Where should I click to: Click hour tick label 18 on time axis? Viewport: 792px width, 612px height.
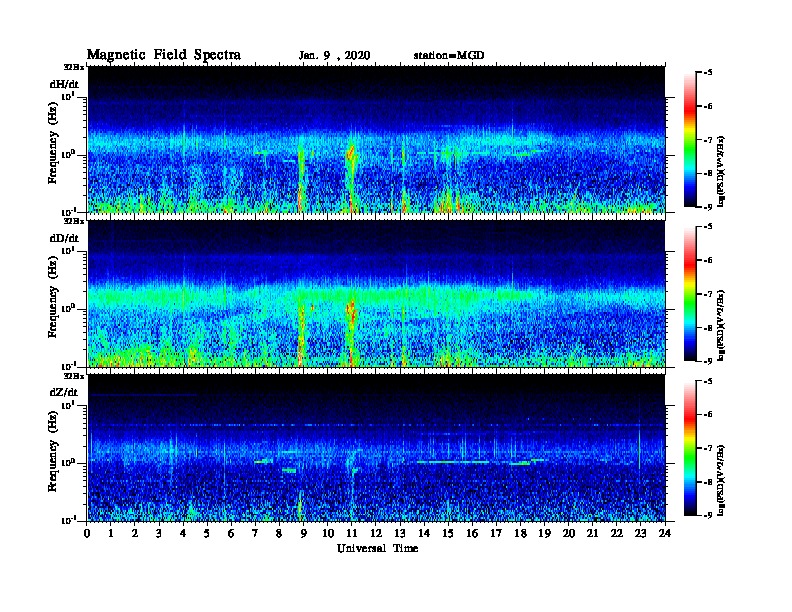tap(520, 533)
